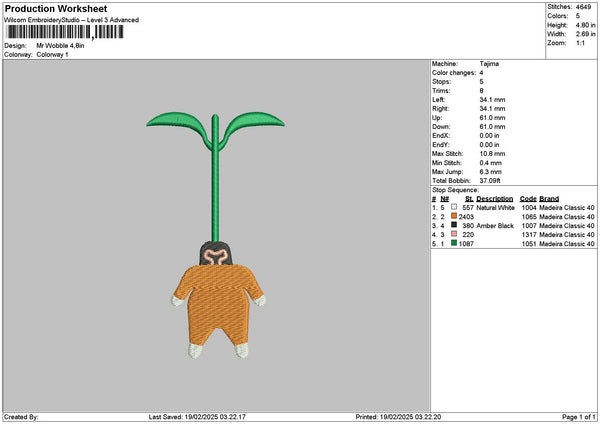This screenshot has width=600, height=424.
Task: Click the 'EndY:' label
Action: click(441, 145)
